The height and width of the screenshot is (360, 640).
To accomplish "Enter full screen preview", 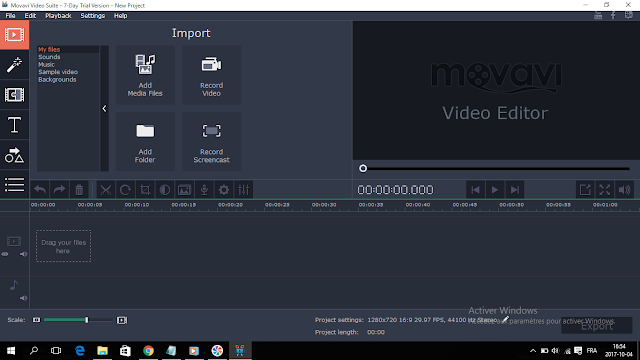I will pyautogui.click(x=604, y=190).
